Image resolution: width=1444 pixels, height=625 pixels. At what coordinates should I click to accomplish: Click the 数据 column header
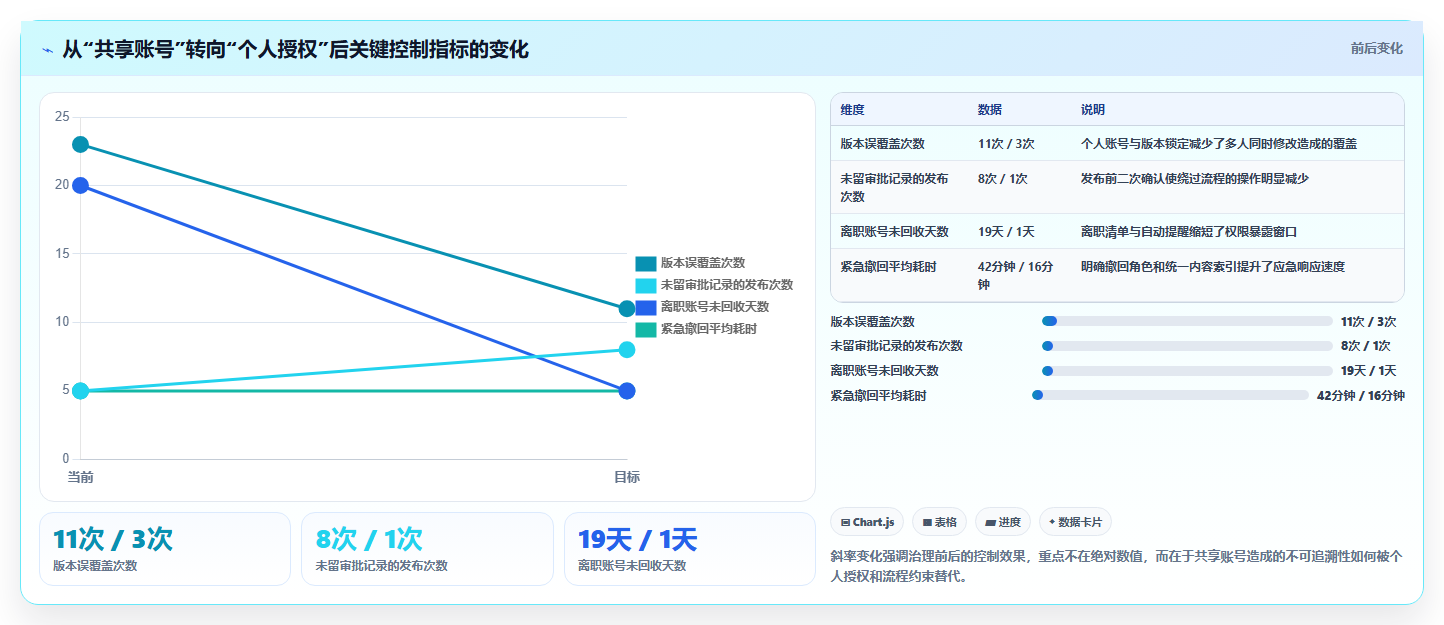point(990,110)
